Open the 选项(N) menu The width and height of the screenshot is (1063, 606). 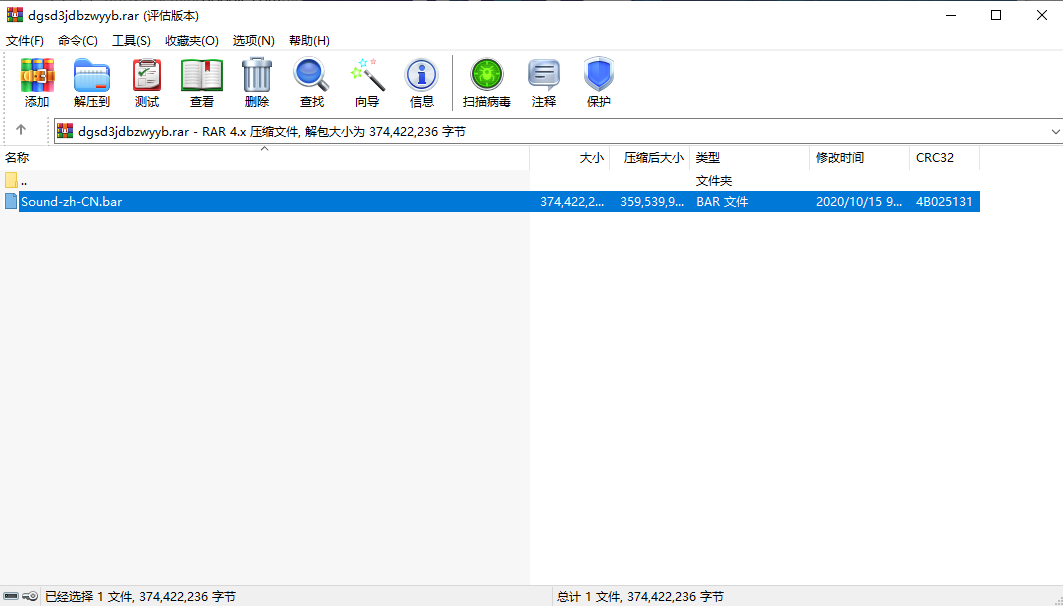click(x=254, y=41)
